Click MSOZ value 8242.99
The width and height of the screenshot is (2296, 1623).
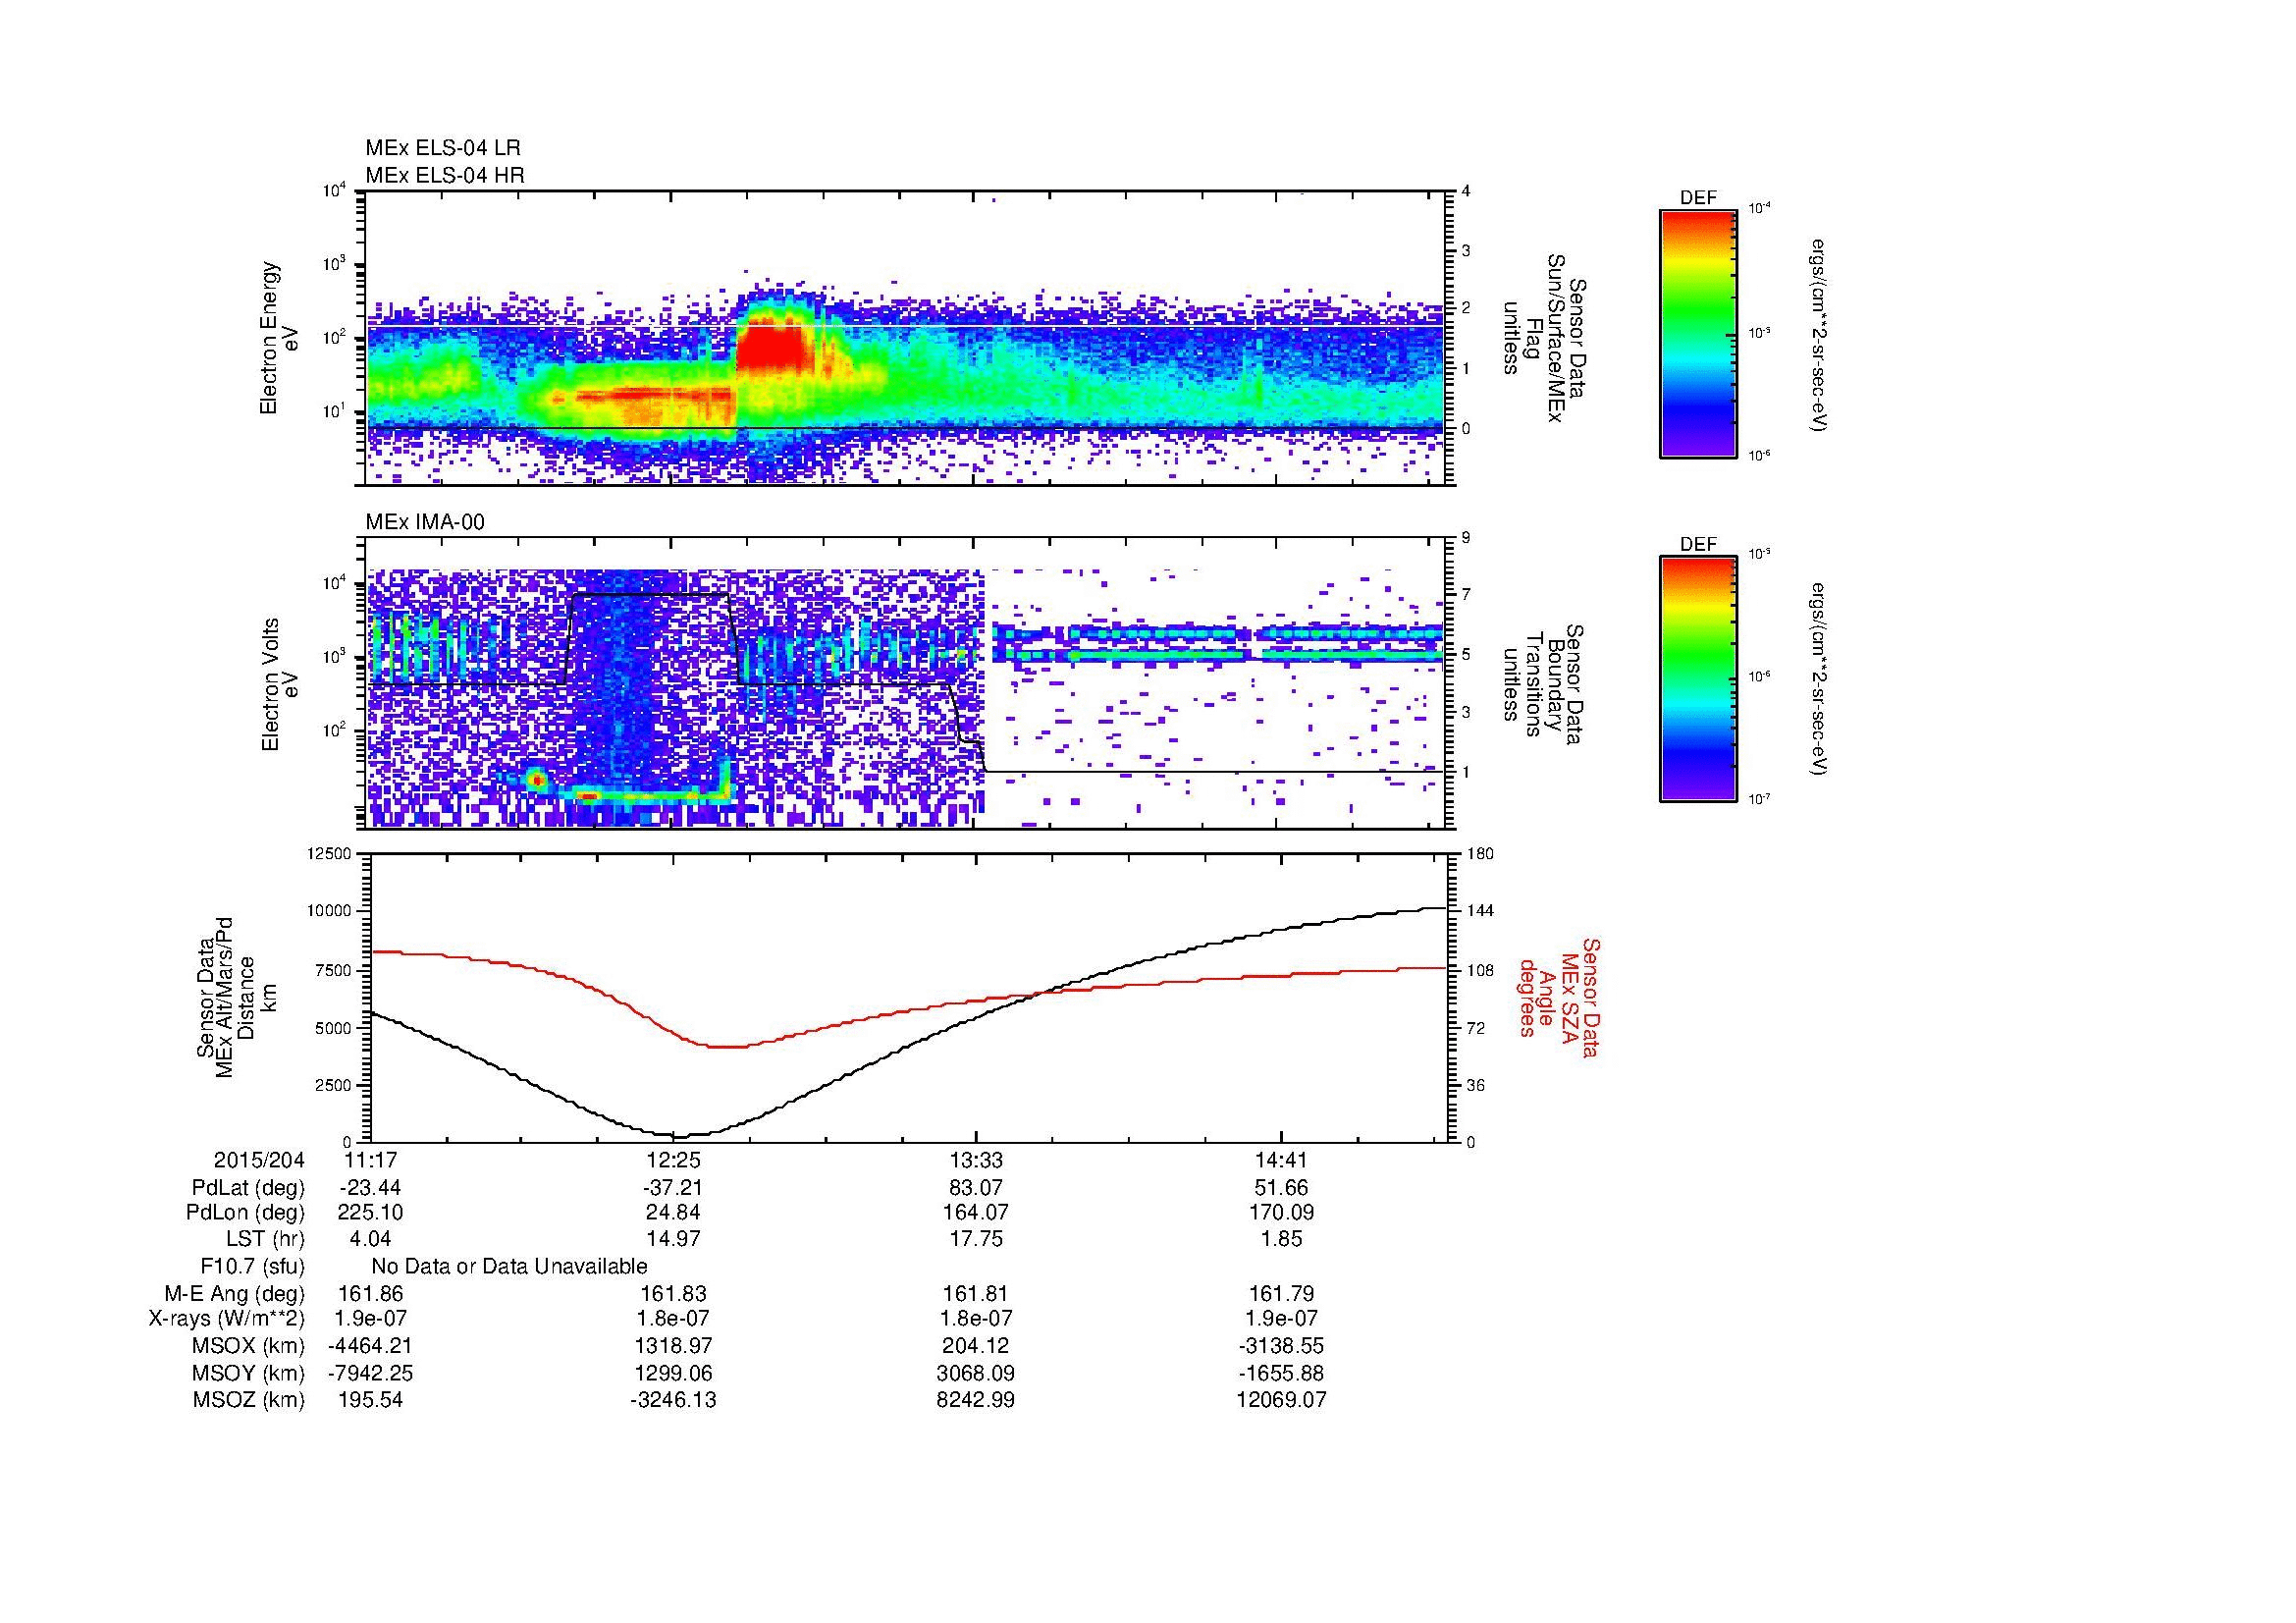coord(977,1400)
